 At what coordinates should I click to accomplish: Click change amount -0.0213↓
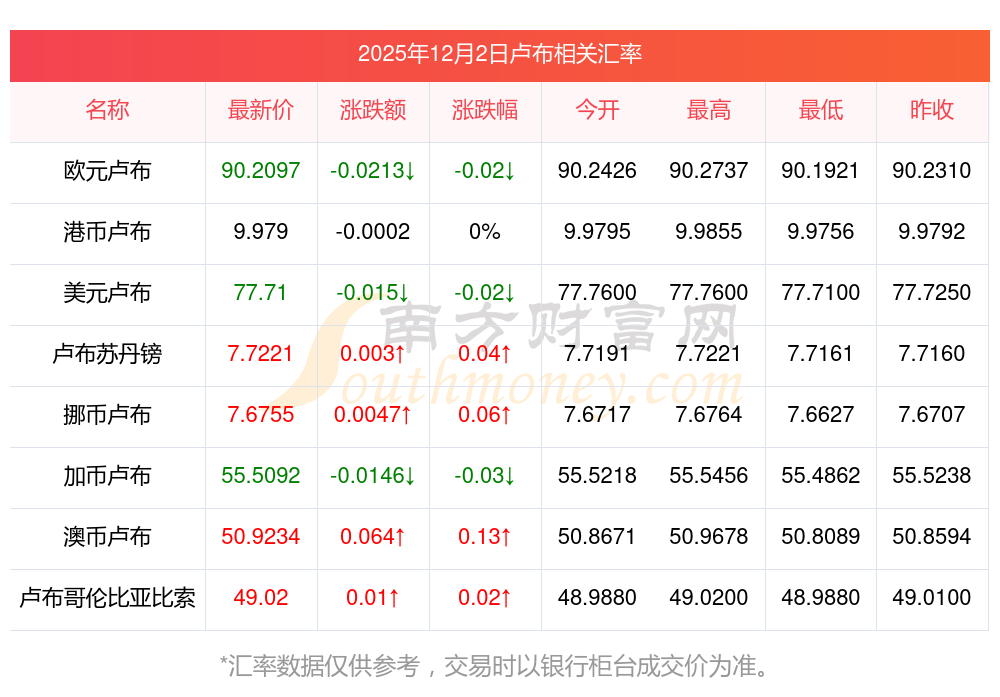[373, 171]
